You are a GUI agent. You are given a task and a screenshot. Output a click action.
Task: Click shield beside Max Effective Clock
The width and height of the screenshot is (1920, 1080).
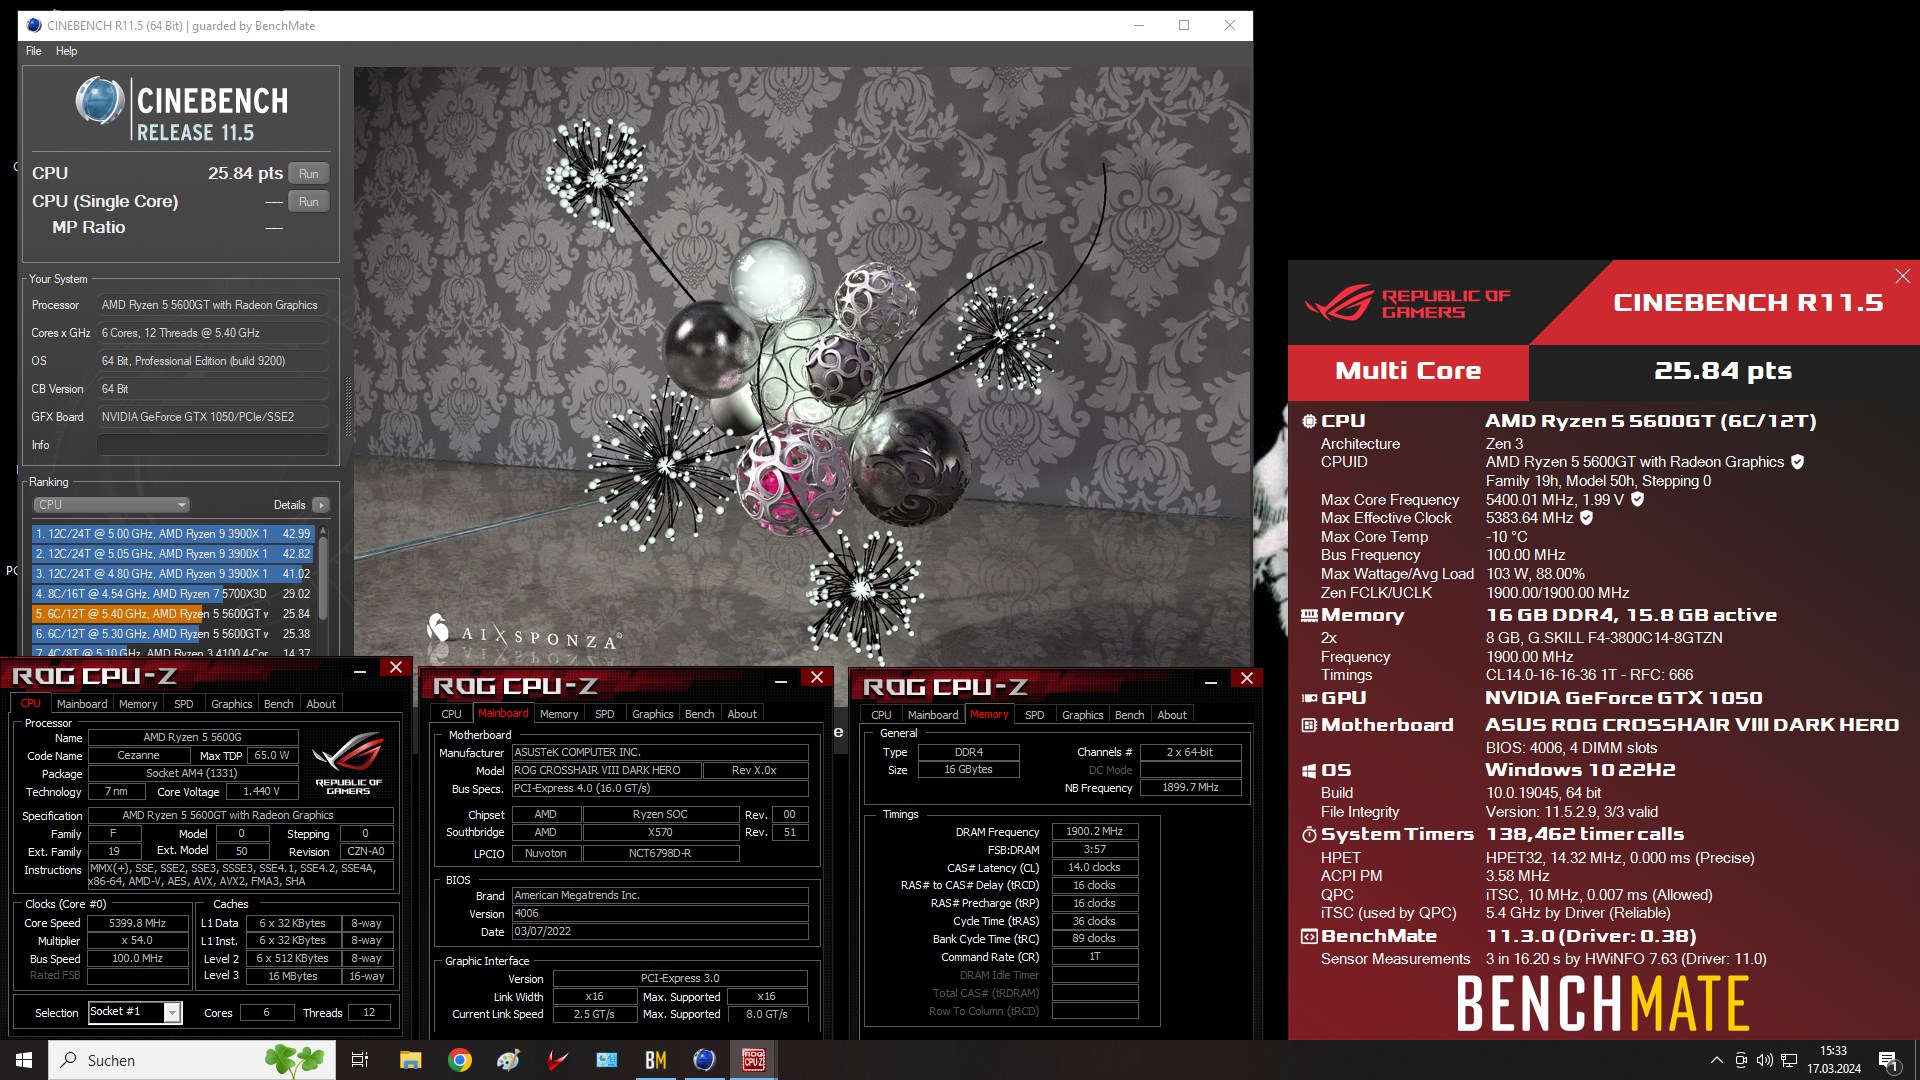(x=1586, y=518)
